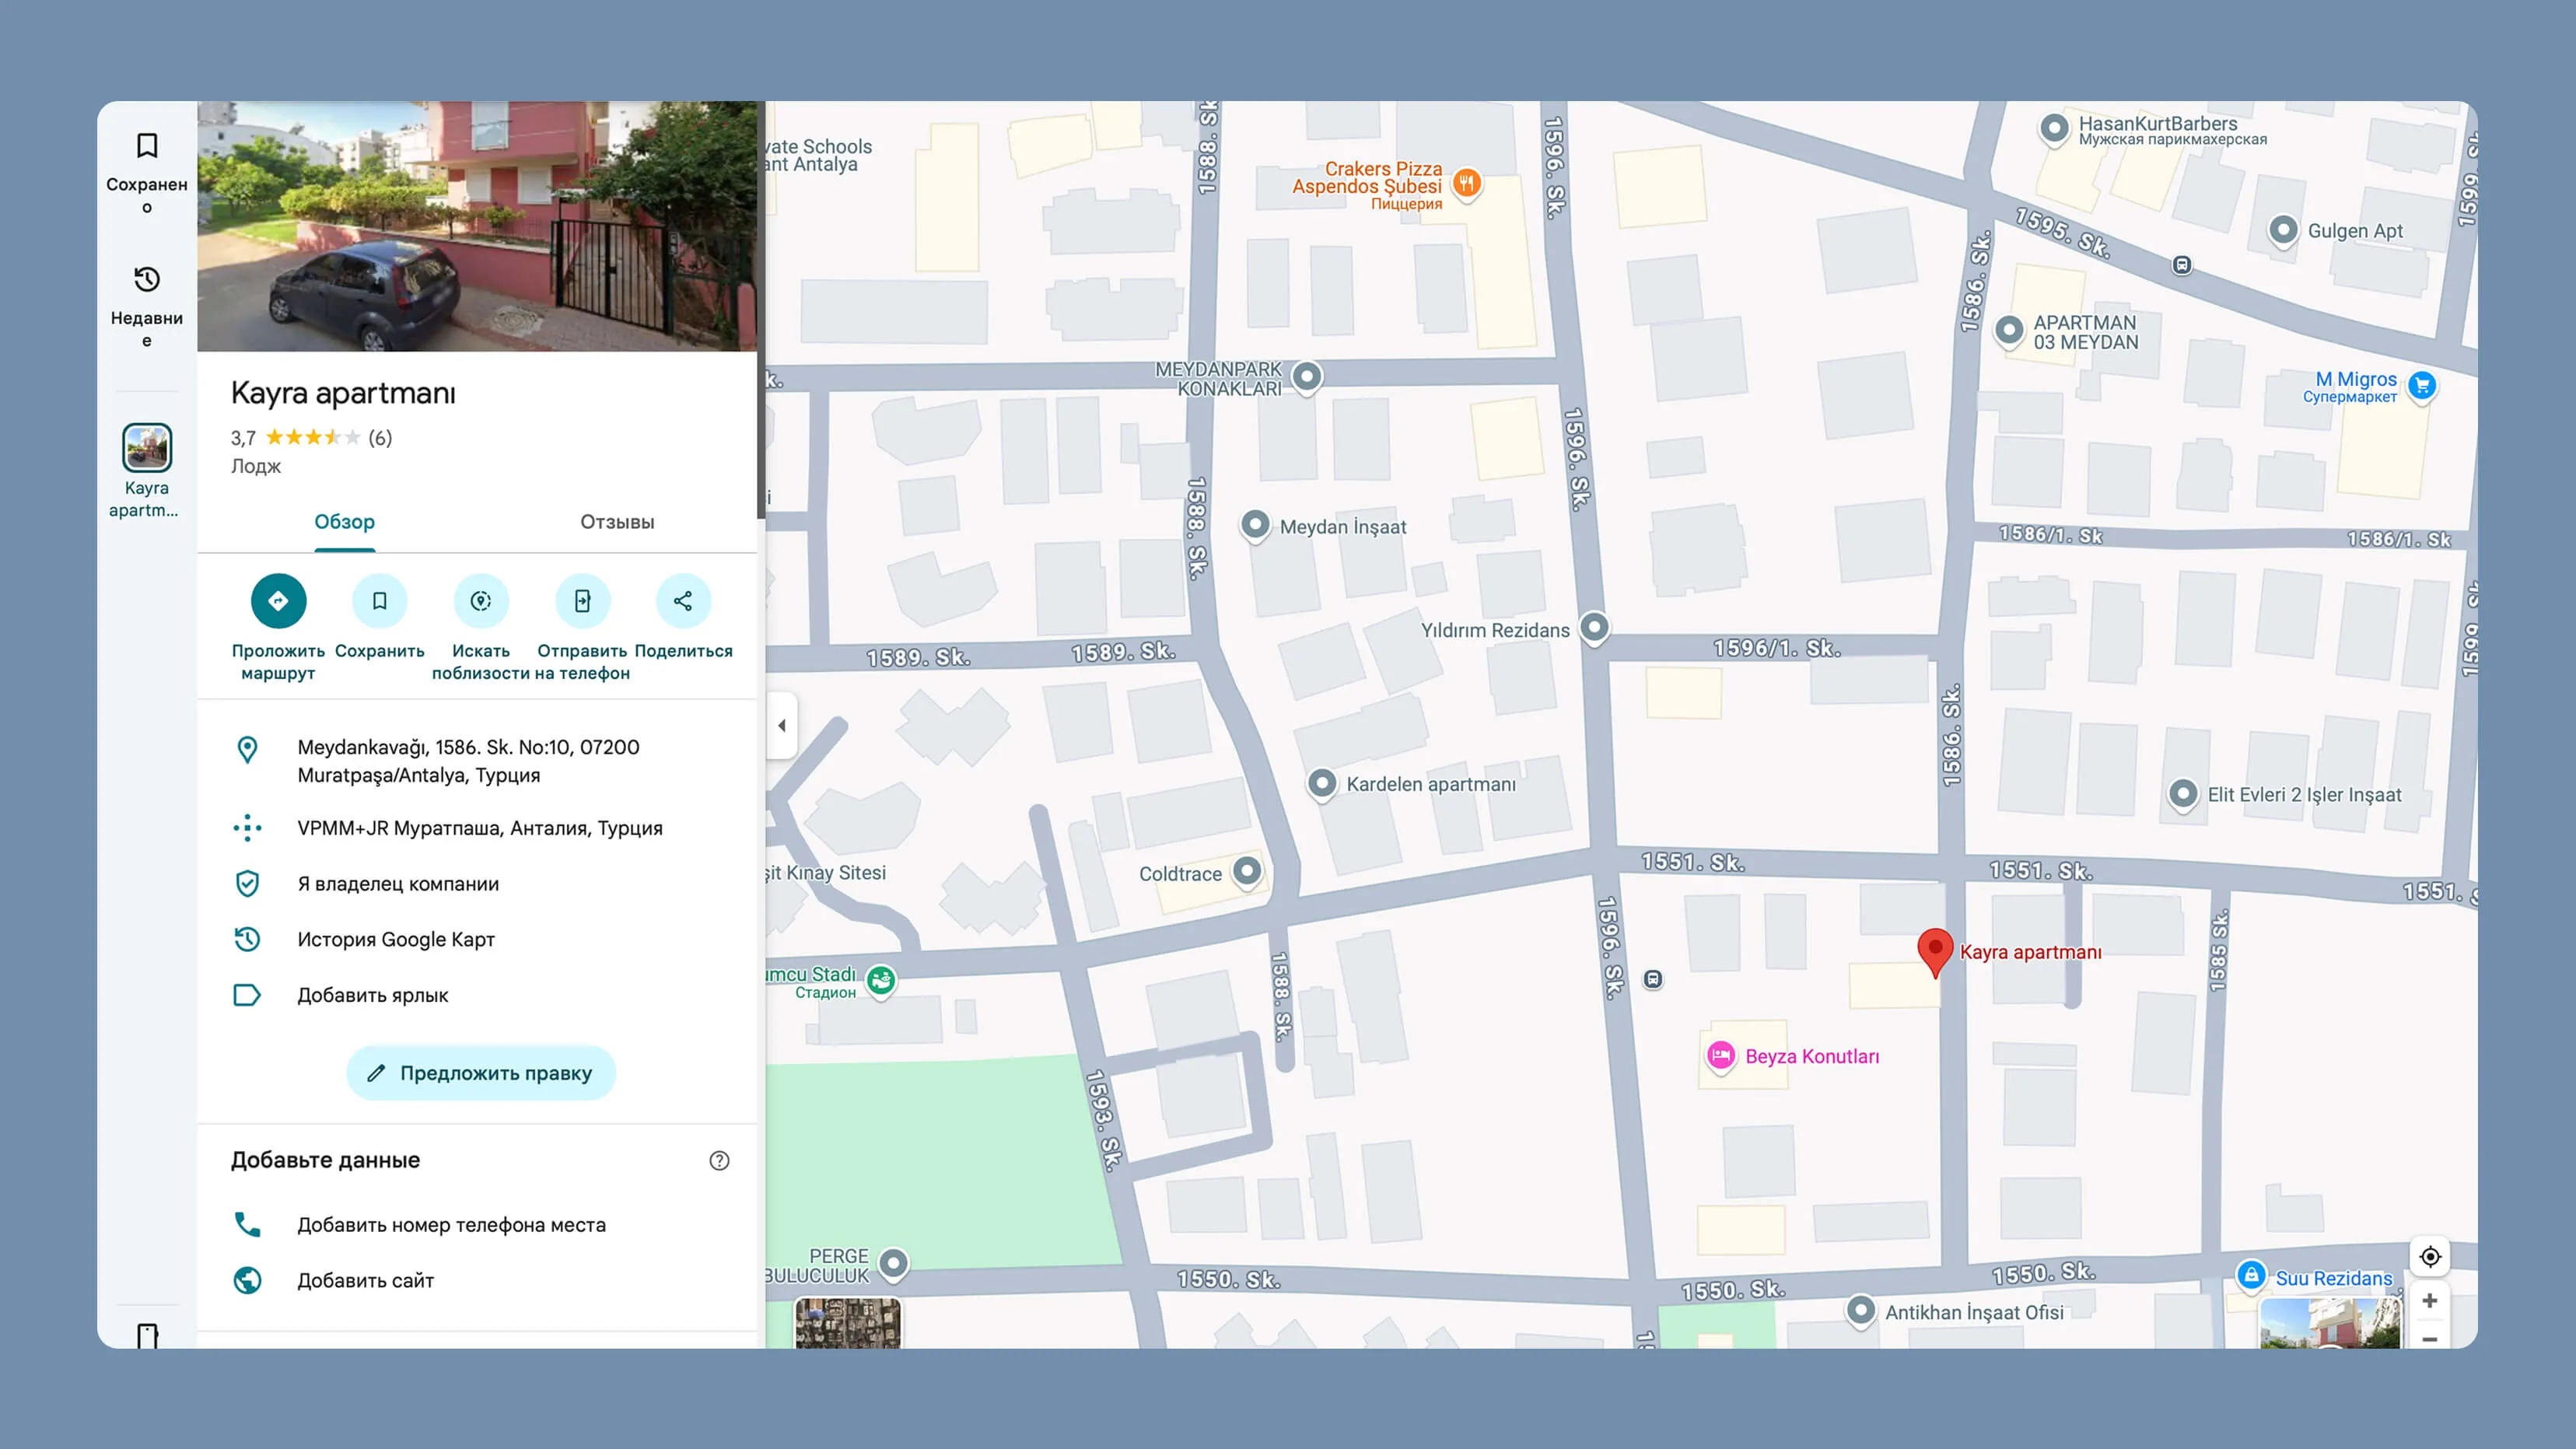Click the Проложить маршрут directions icon
The image size is (2576, 1449).
(x=278, y=601)
